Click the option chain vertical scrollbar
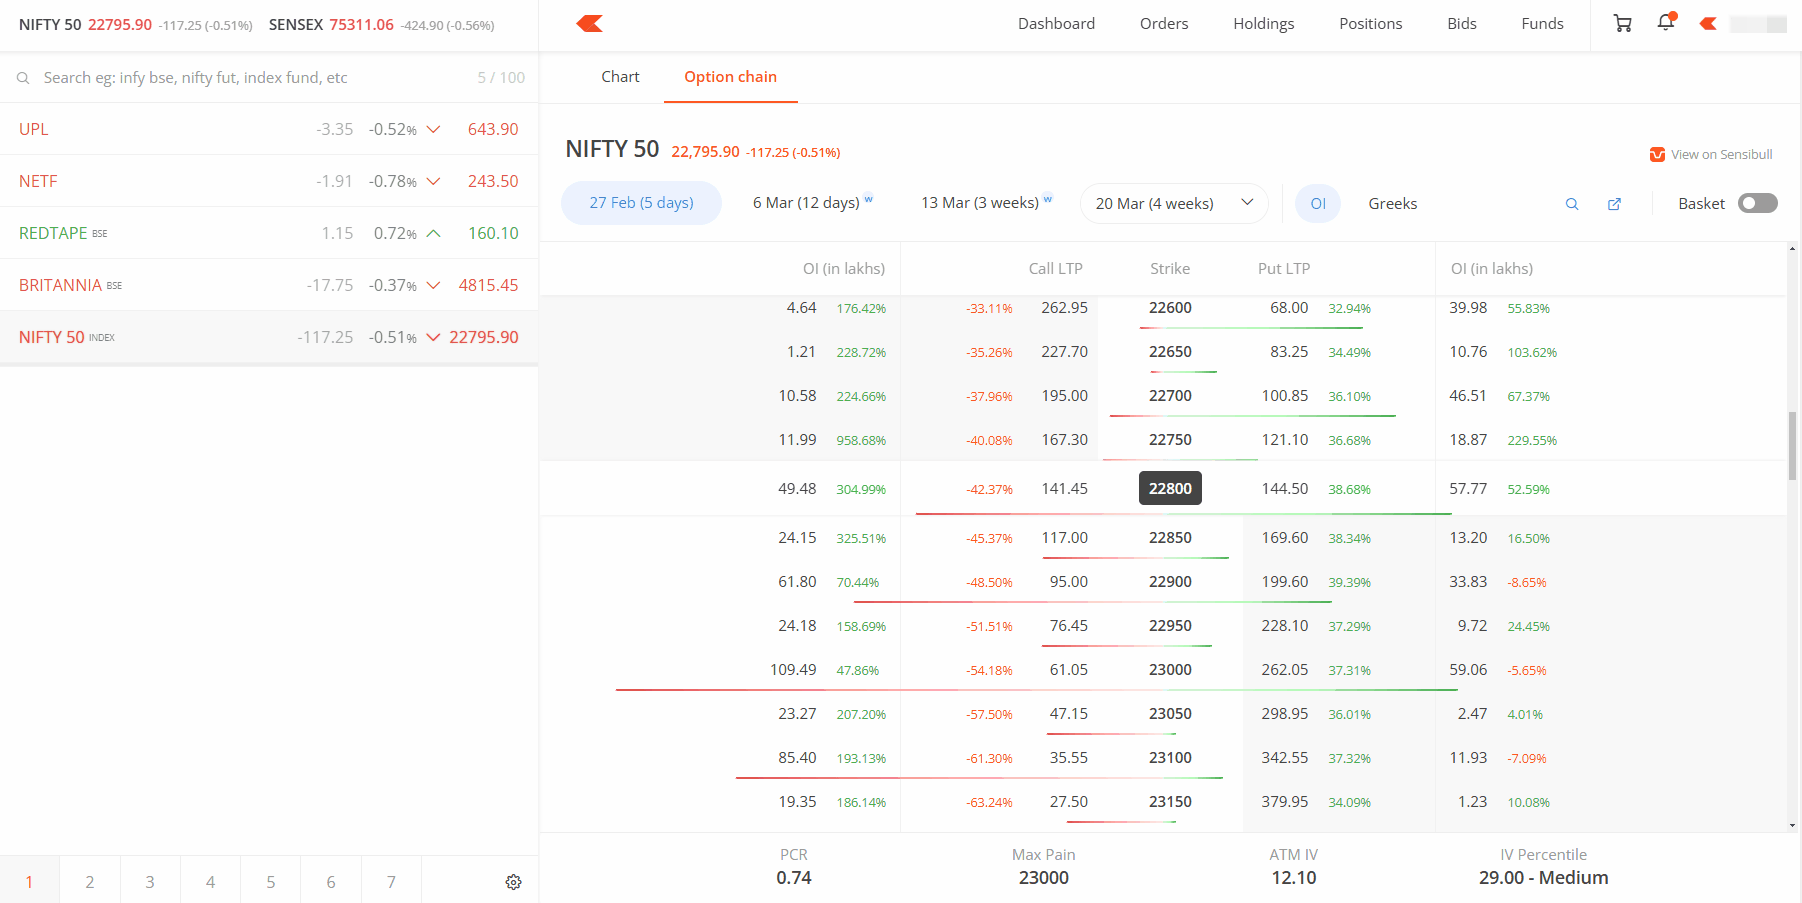1802x903 pixels. point(1792,446)
